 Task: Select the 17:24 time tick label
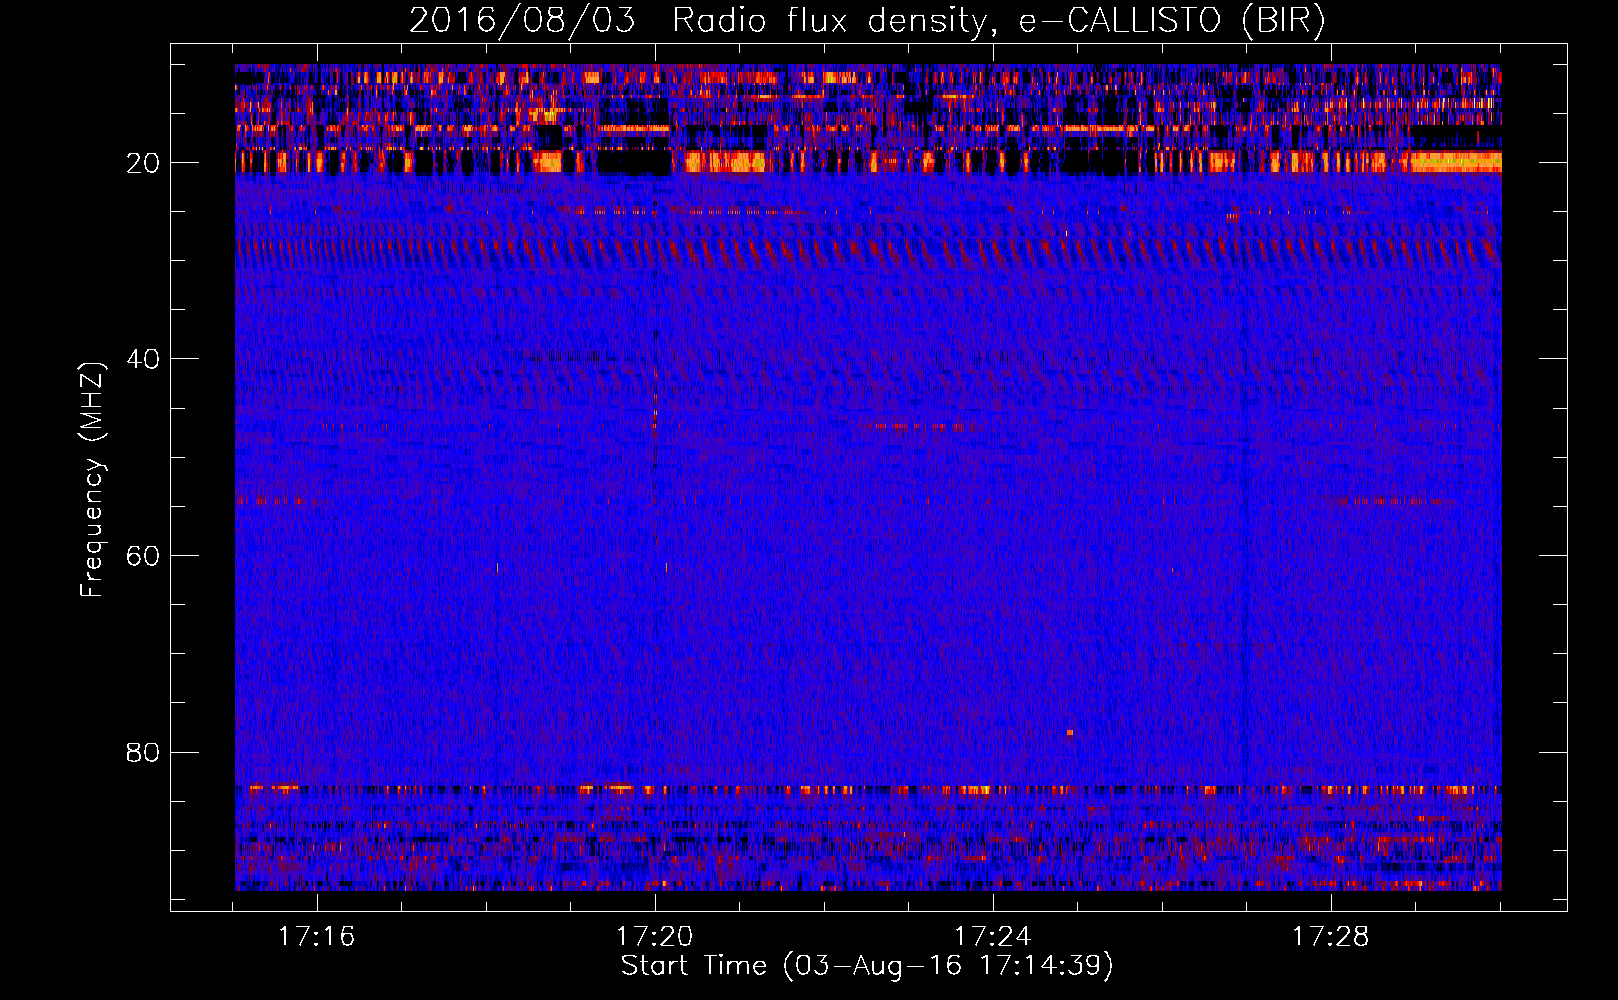pos(992,936)
